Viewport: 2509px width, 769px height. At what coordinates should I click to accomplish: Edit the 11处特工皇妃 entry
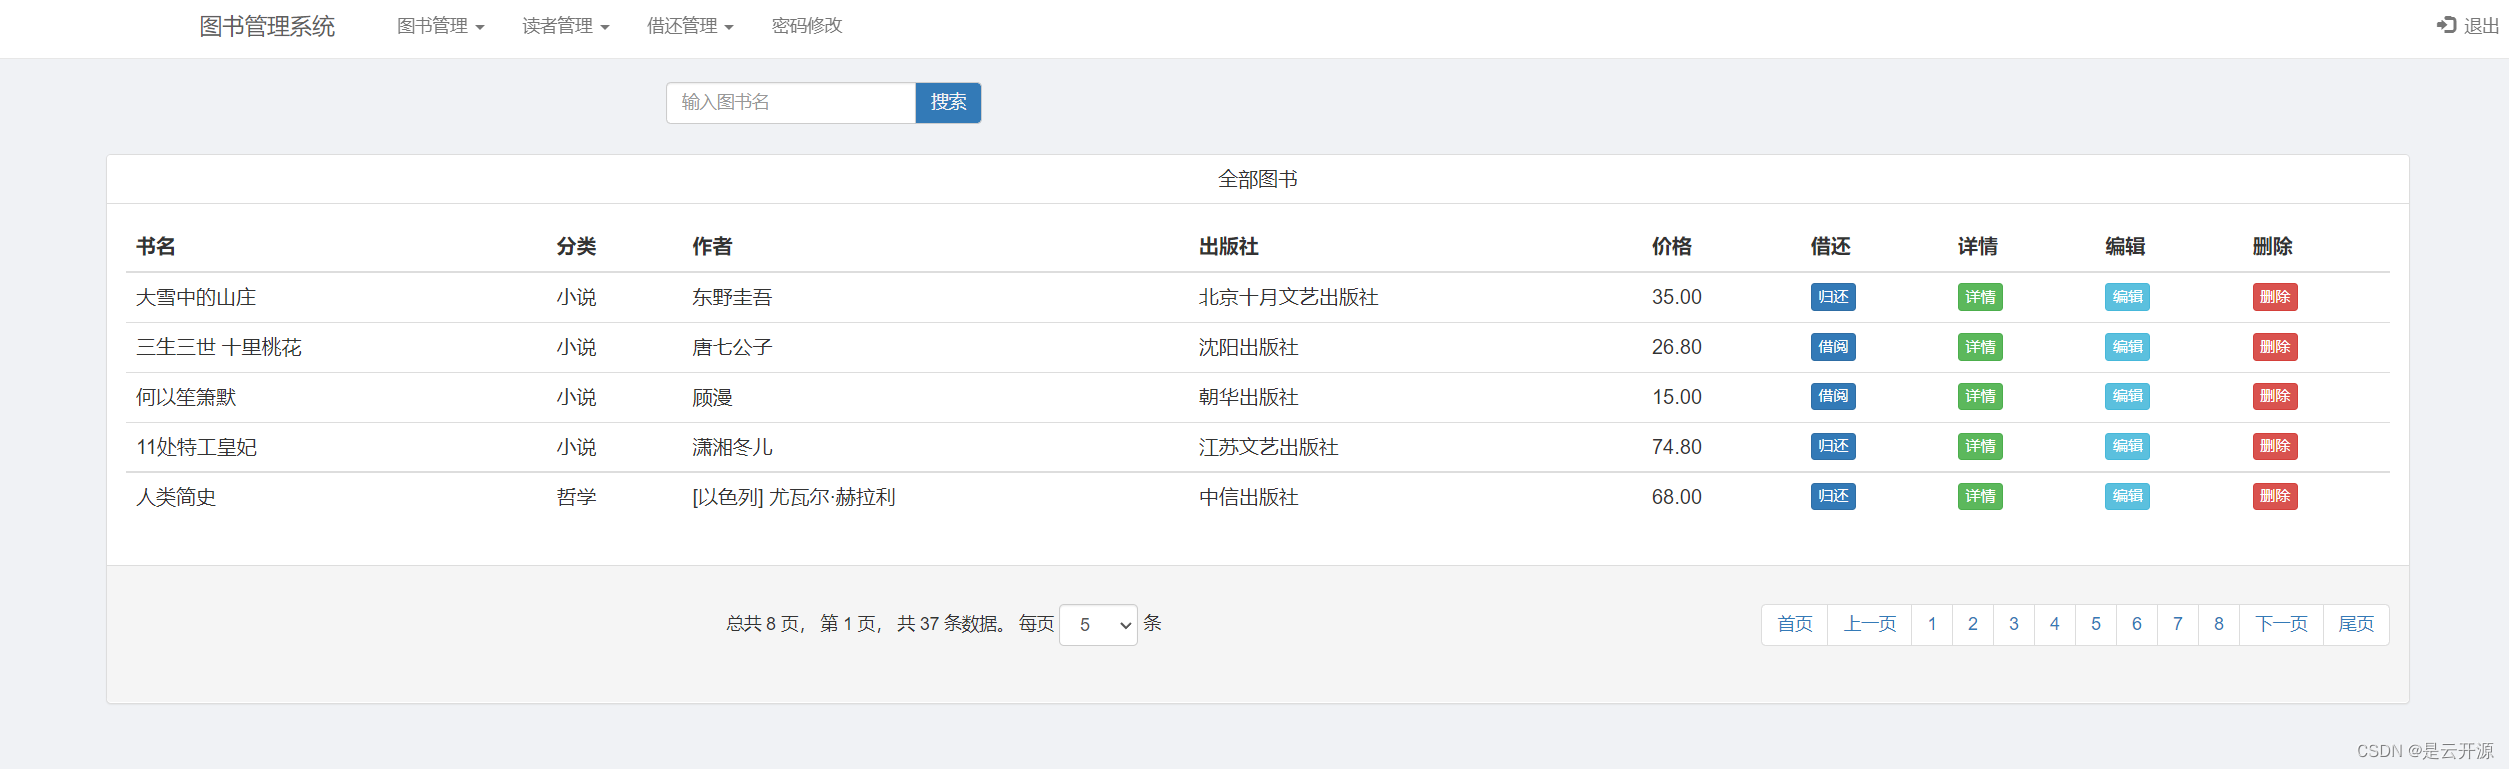2127,447
